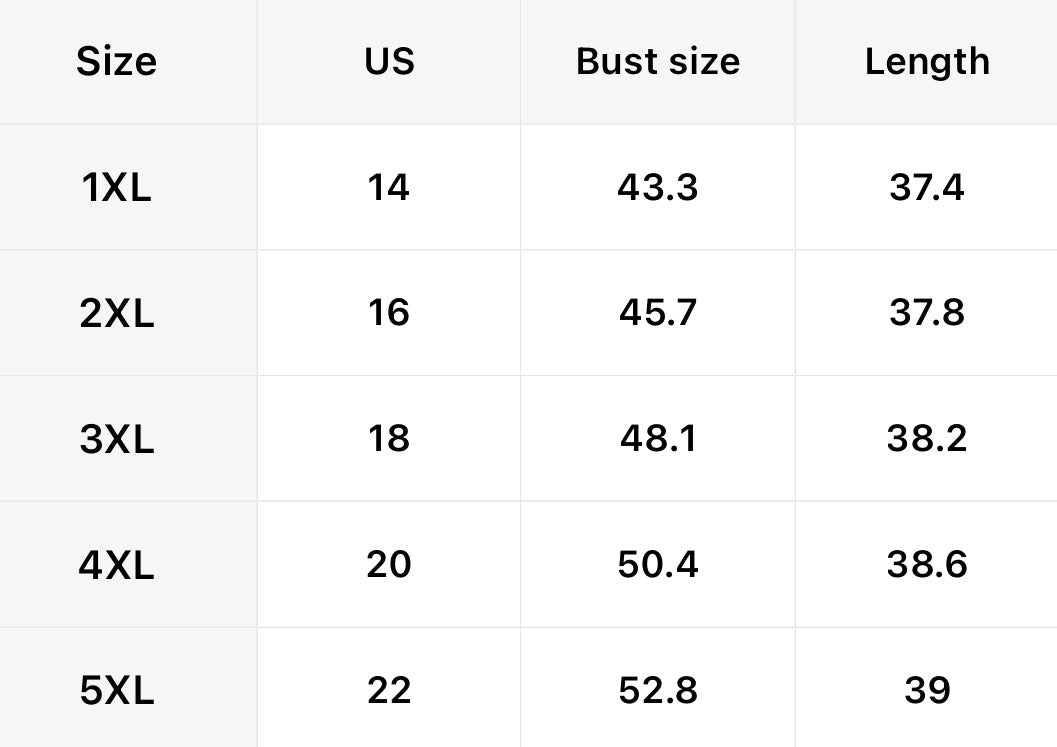The width and height of the screenshot is (1057, 747).
Task: Select the Length column header
Action: (927, 62)
